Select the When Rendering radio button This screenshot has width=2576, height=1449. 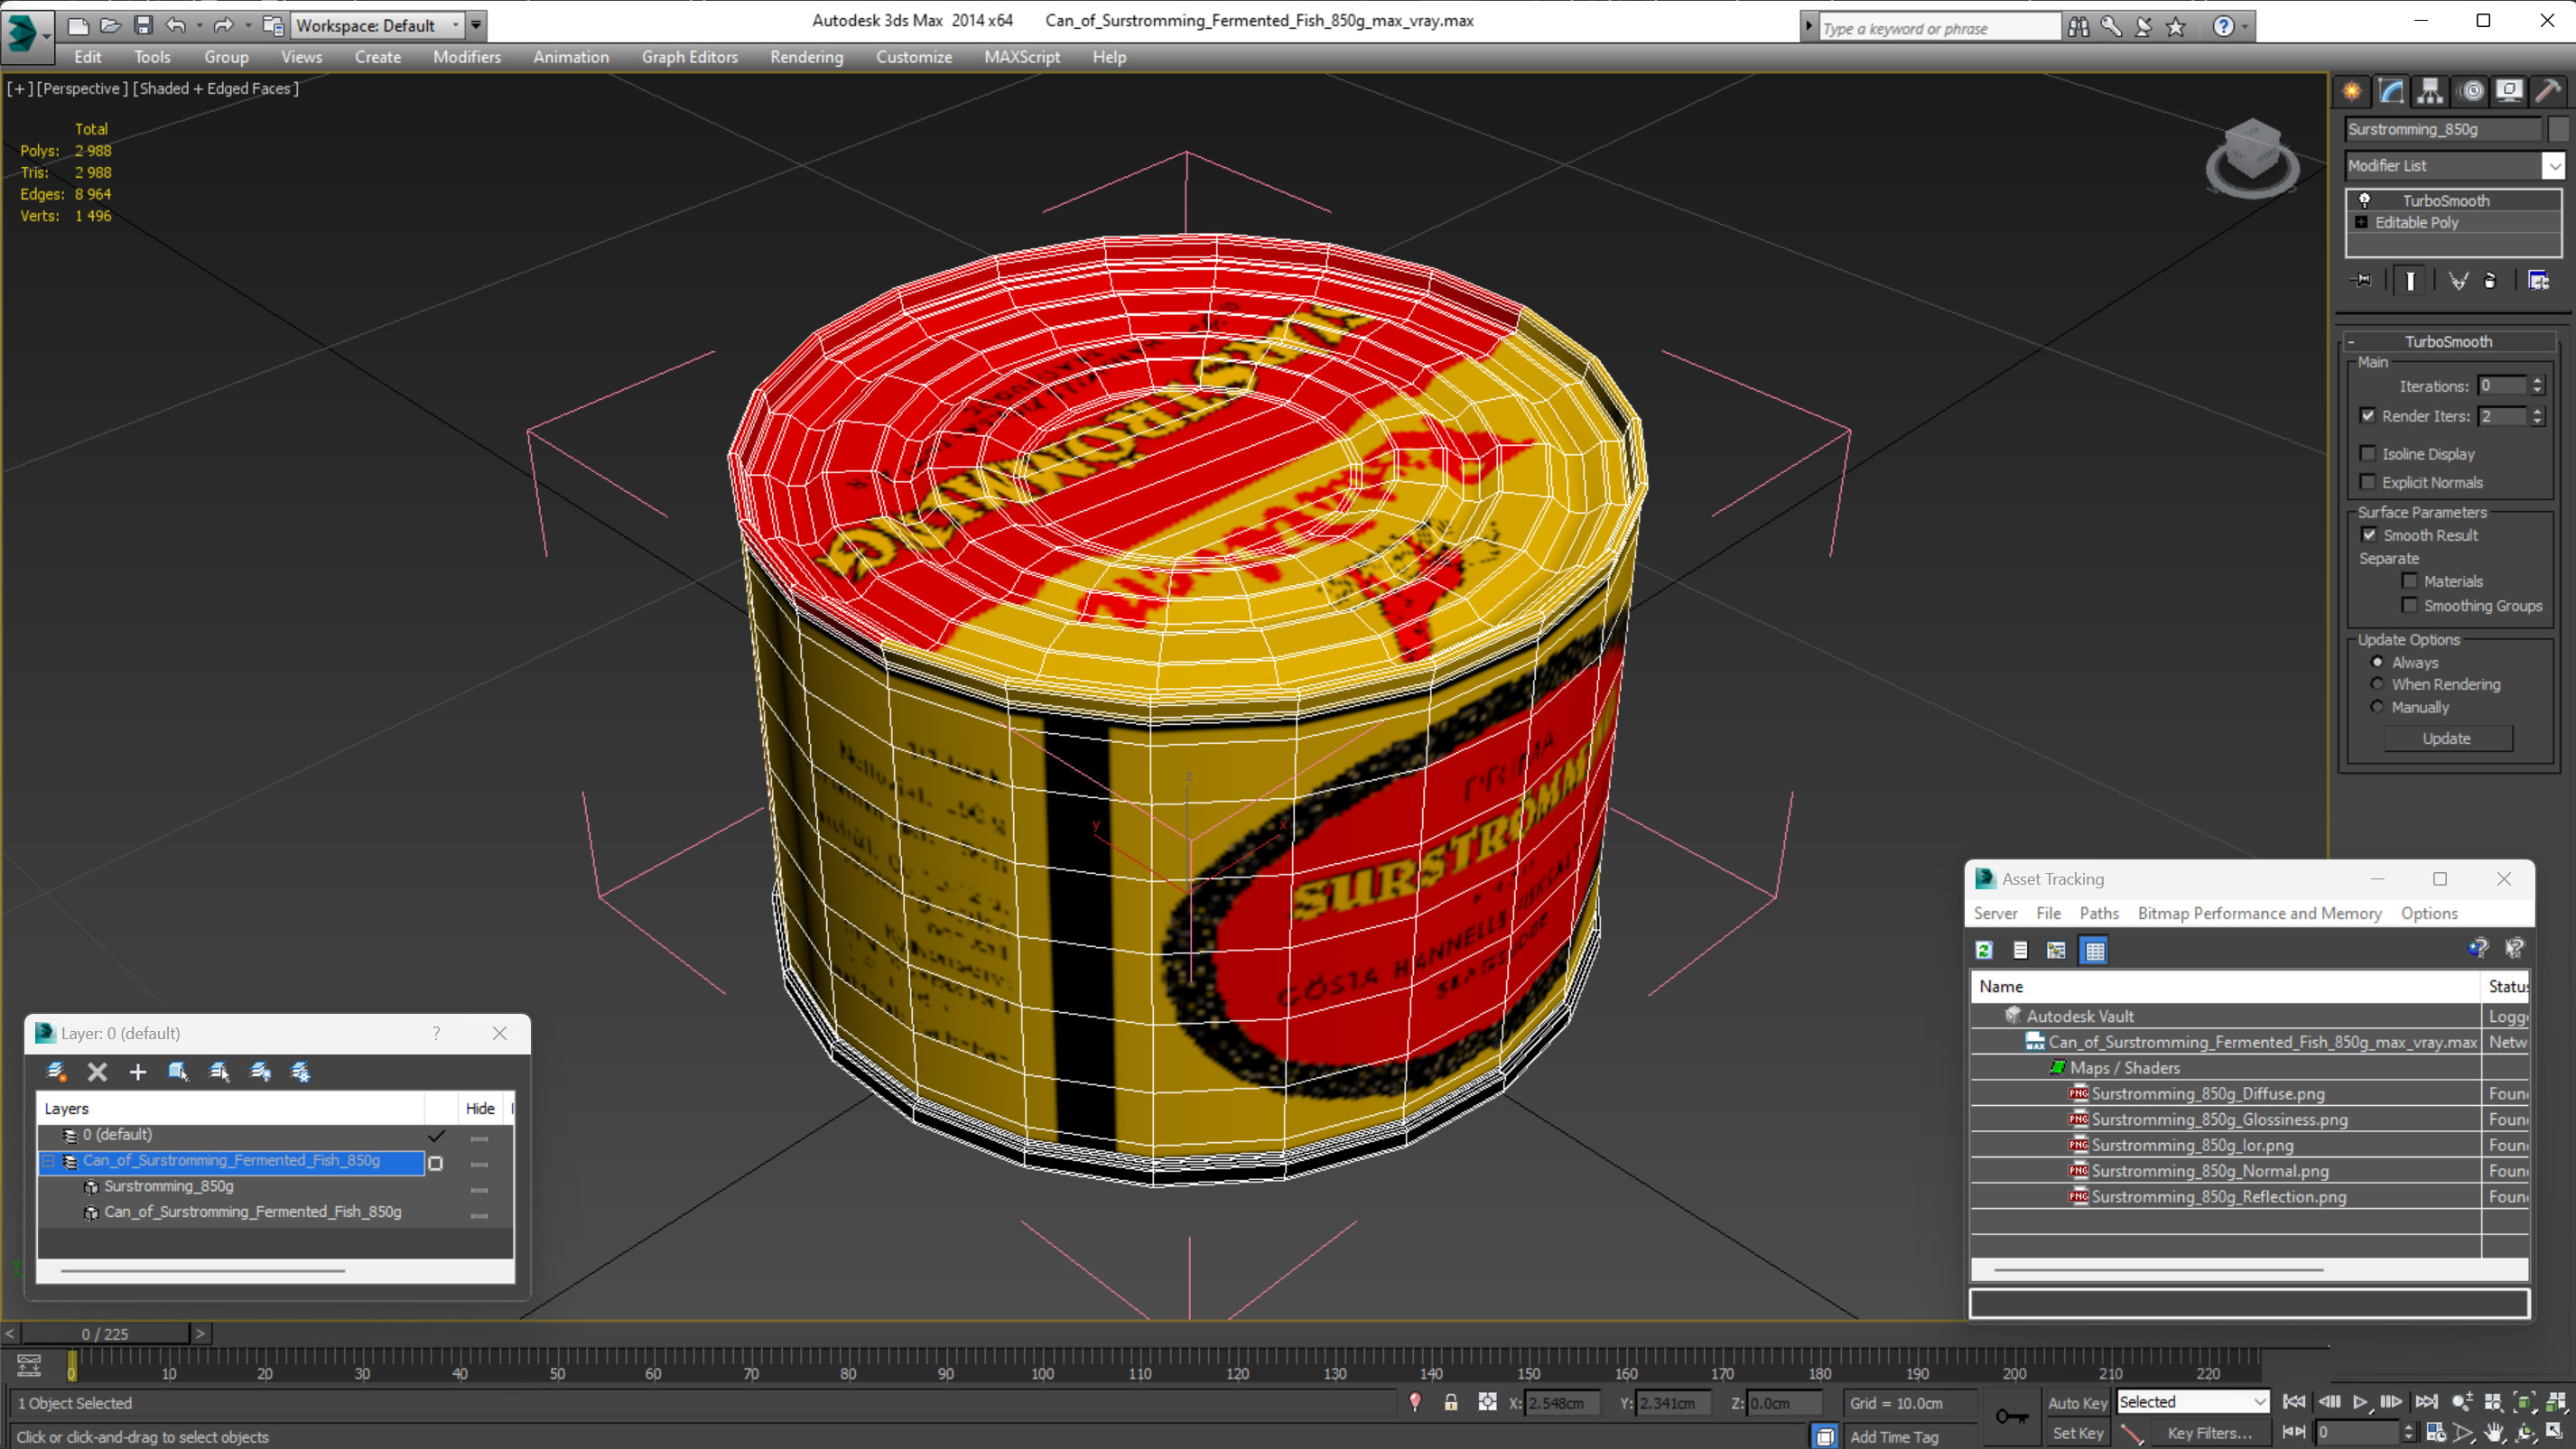2378,684
